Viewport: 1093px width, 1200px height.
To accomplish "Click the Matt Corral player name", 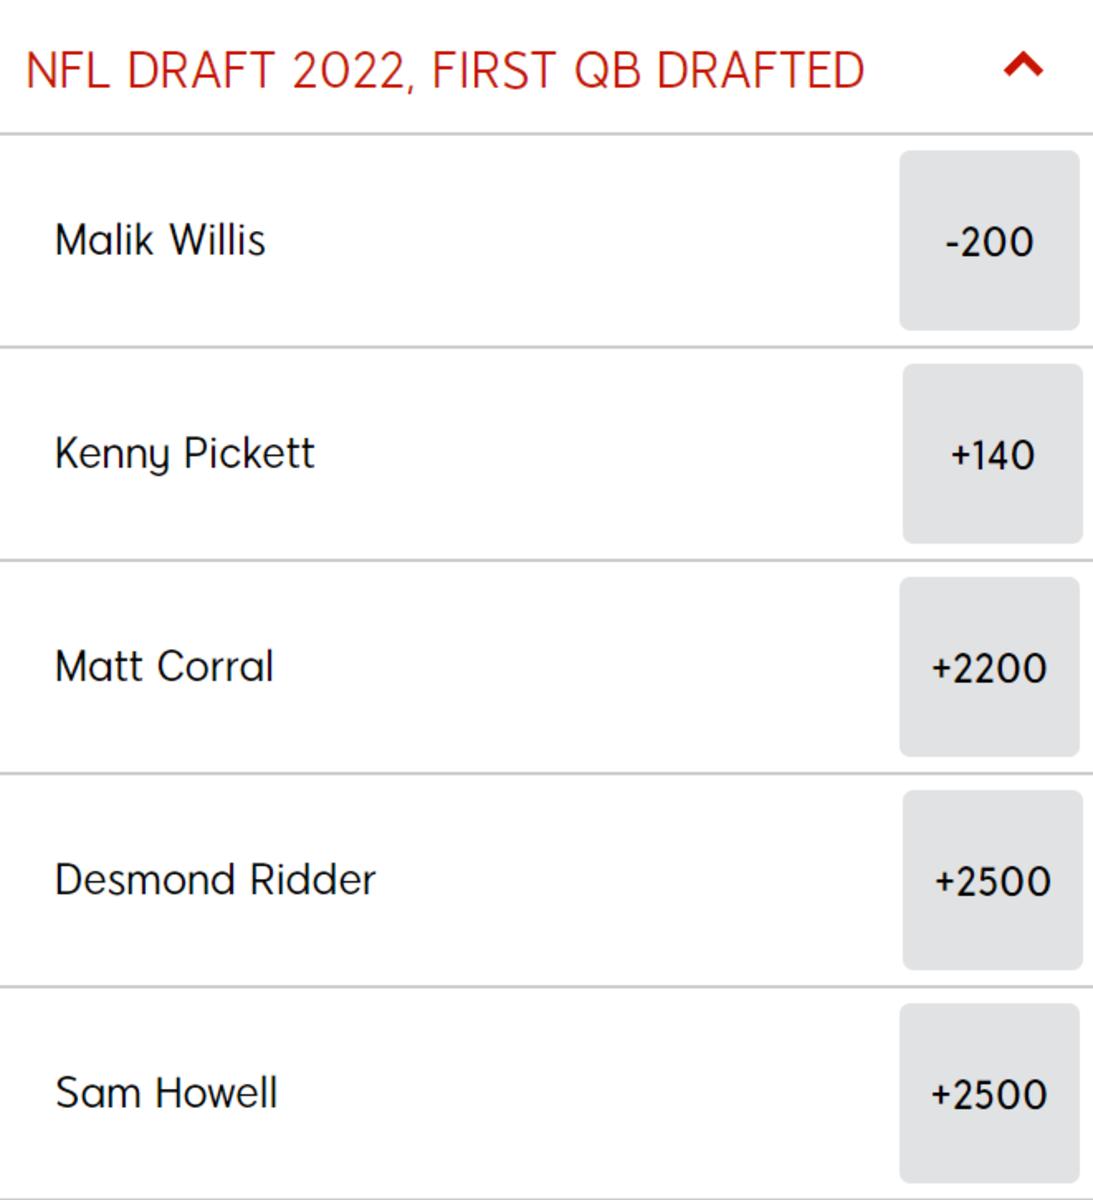I will tap(164, 667).
